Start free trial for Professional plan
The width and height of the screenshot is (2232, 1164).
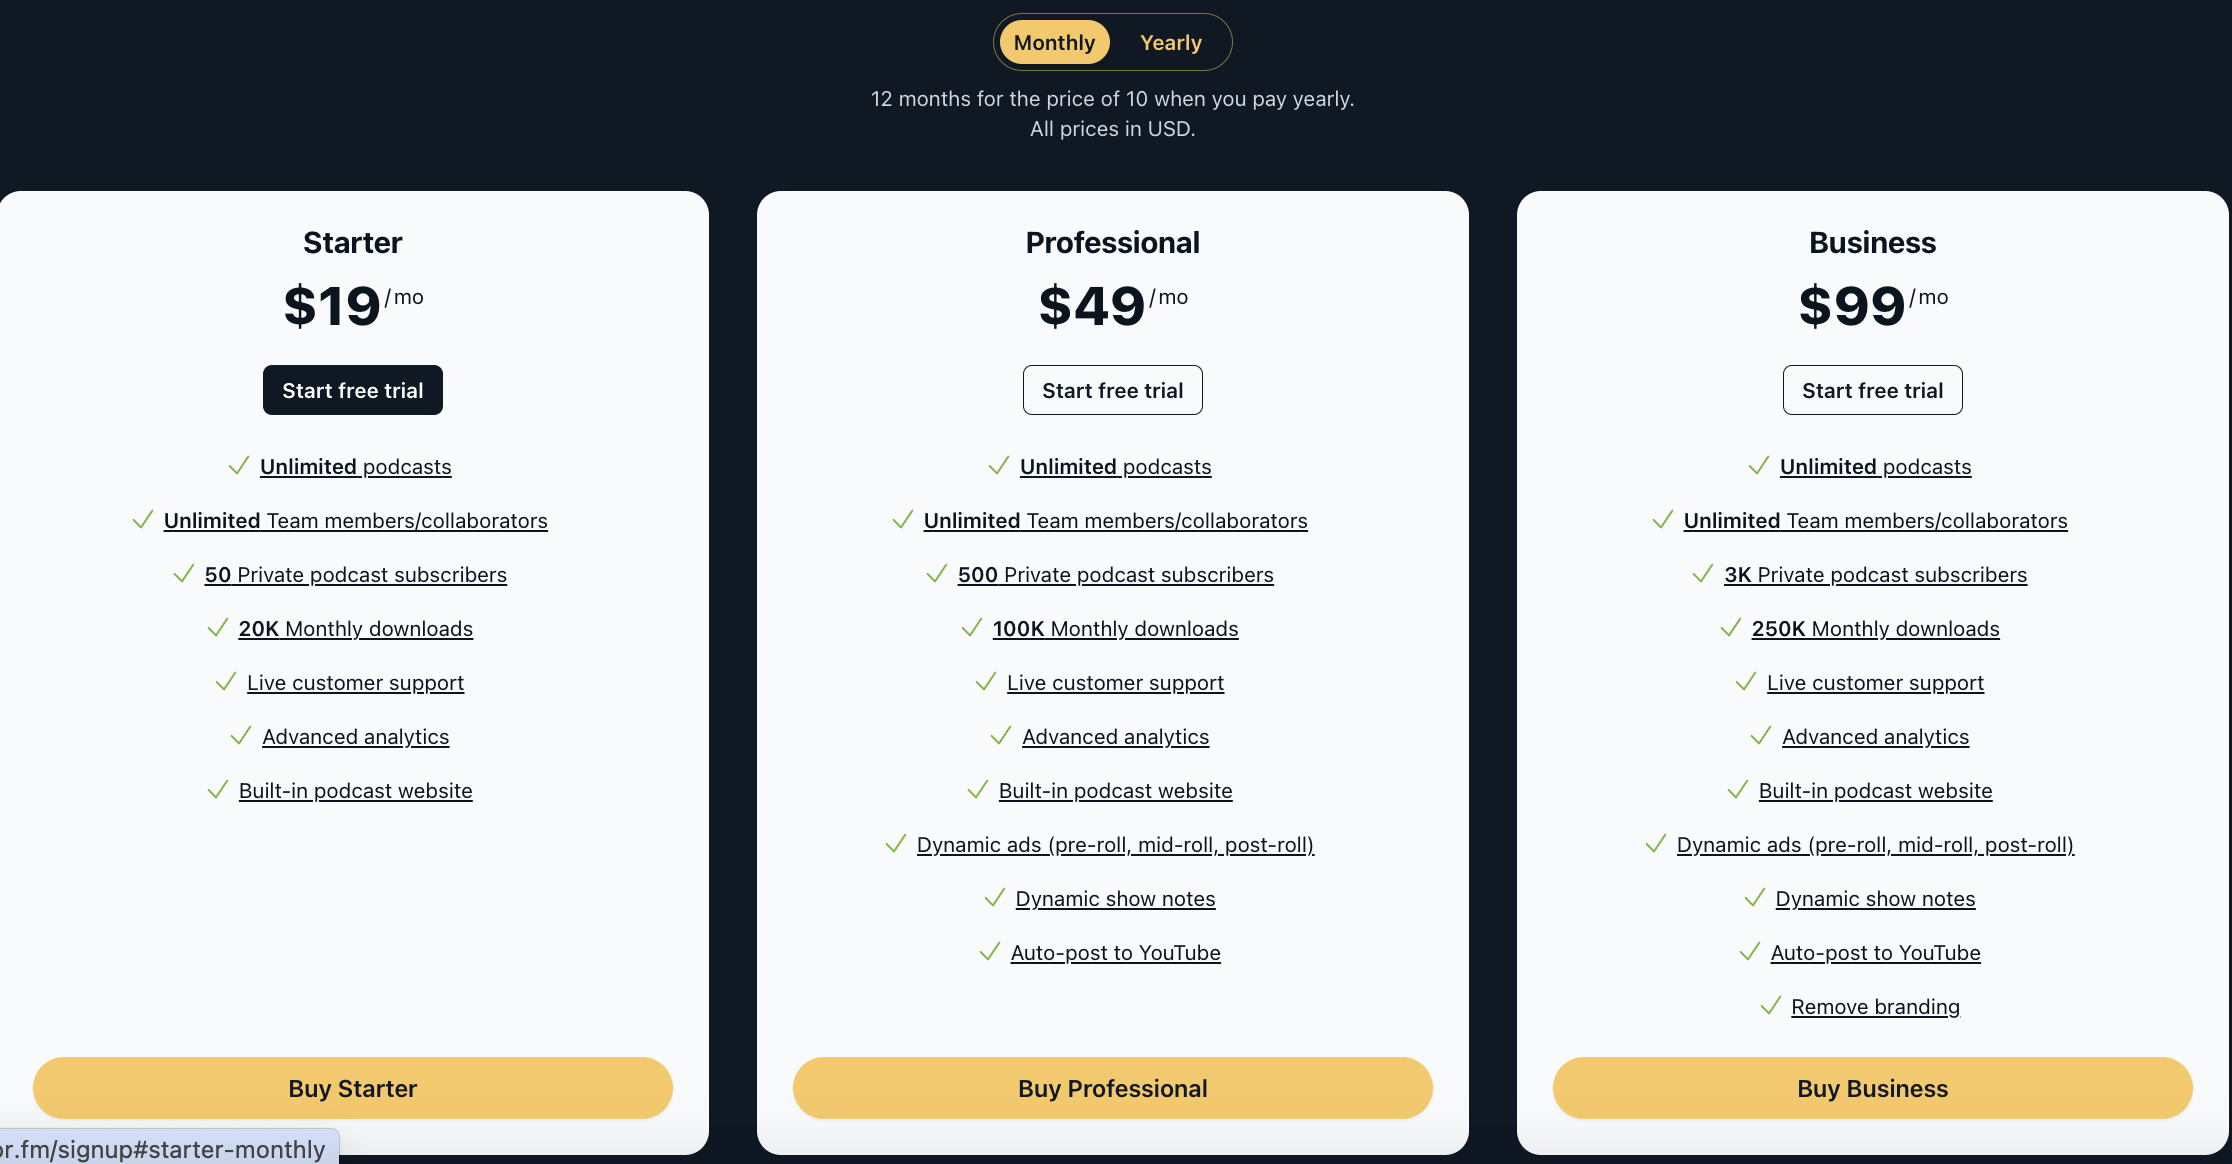[x=1112, y=390]
